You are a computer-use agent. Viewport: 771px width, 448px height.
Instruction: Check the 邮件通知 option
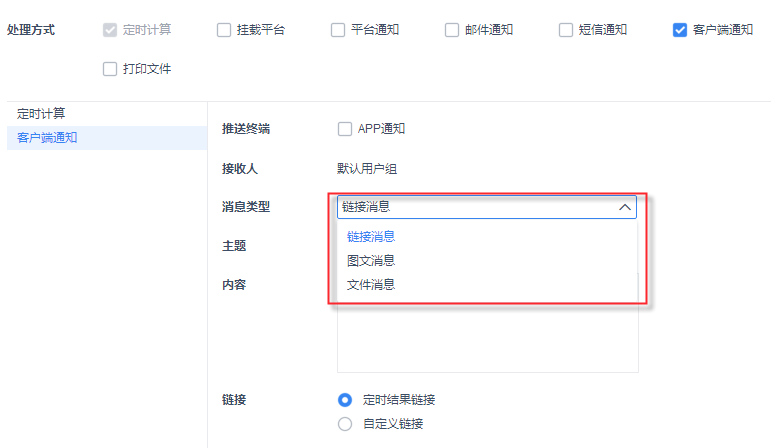point(452,30)
